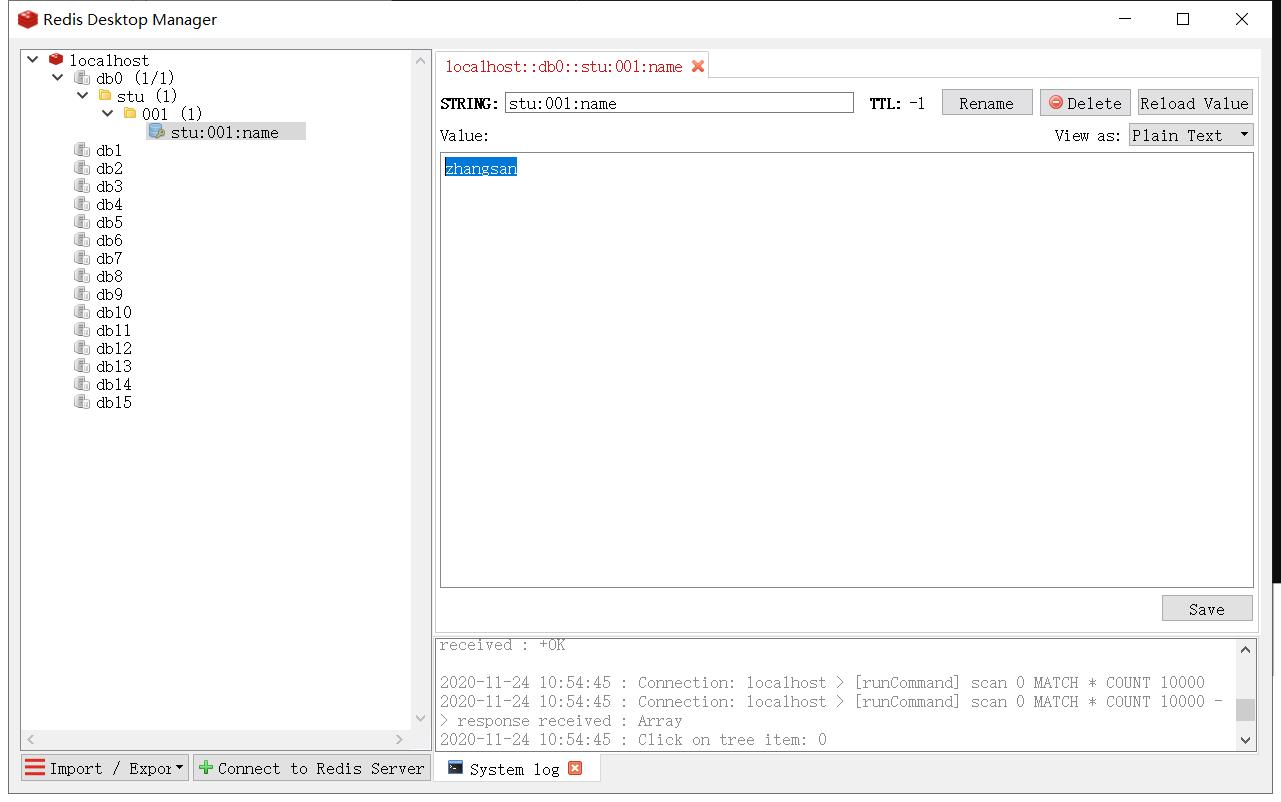Click the db9 database icon
Viewport: 1281px width, 802px height.
point(82,294)
